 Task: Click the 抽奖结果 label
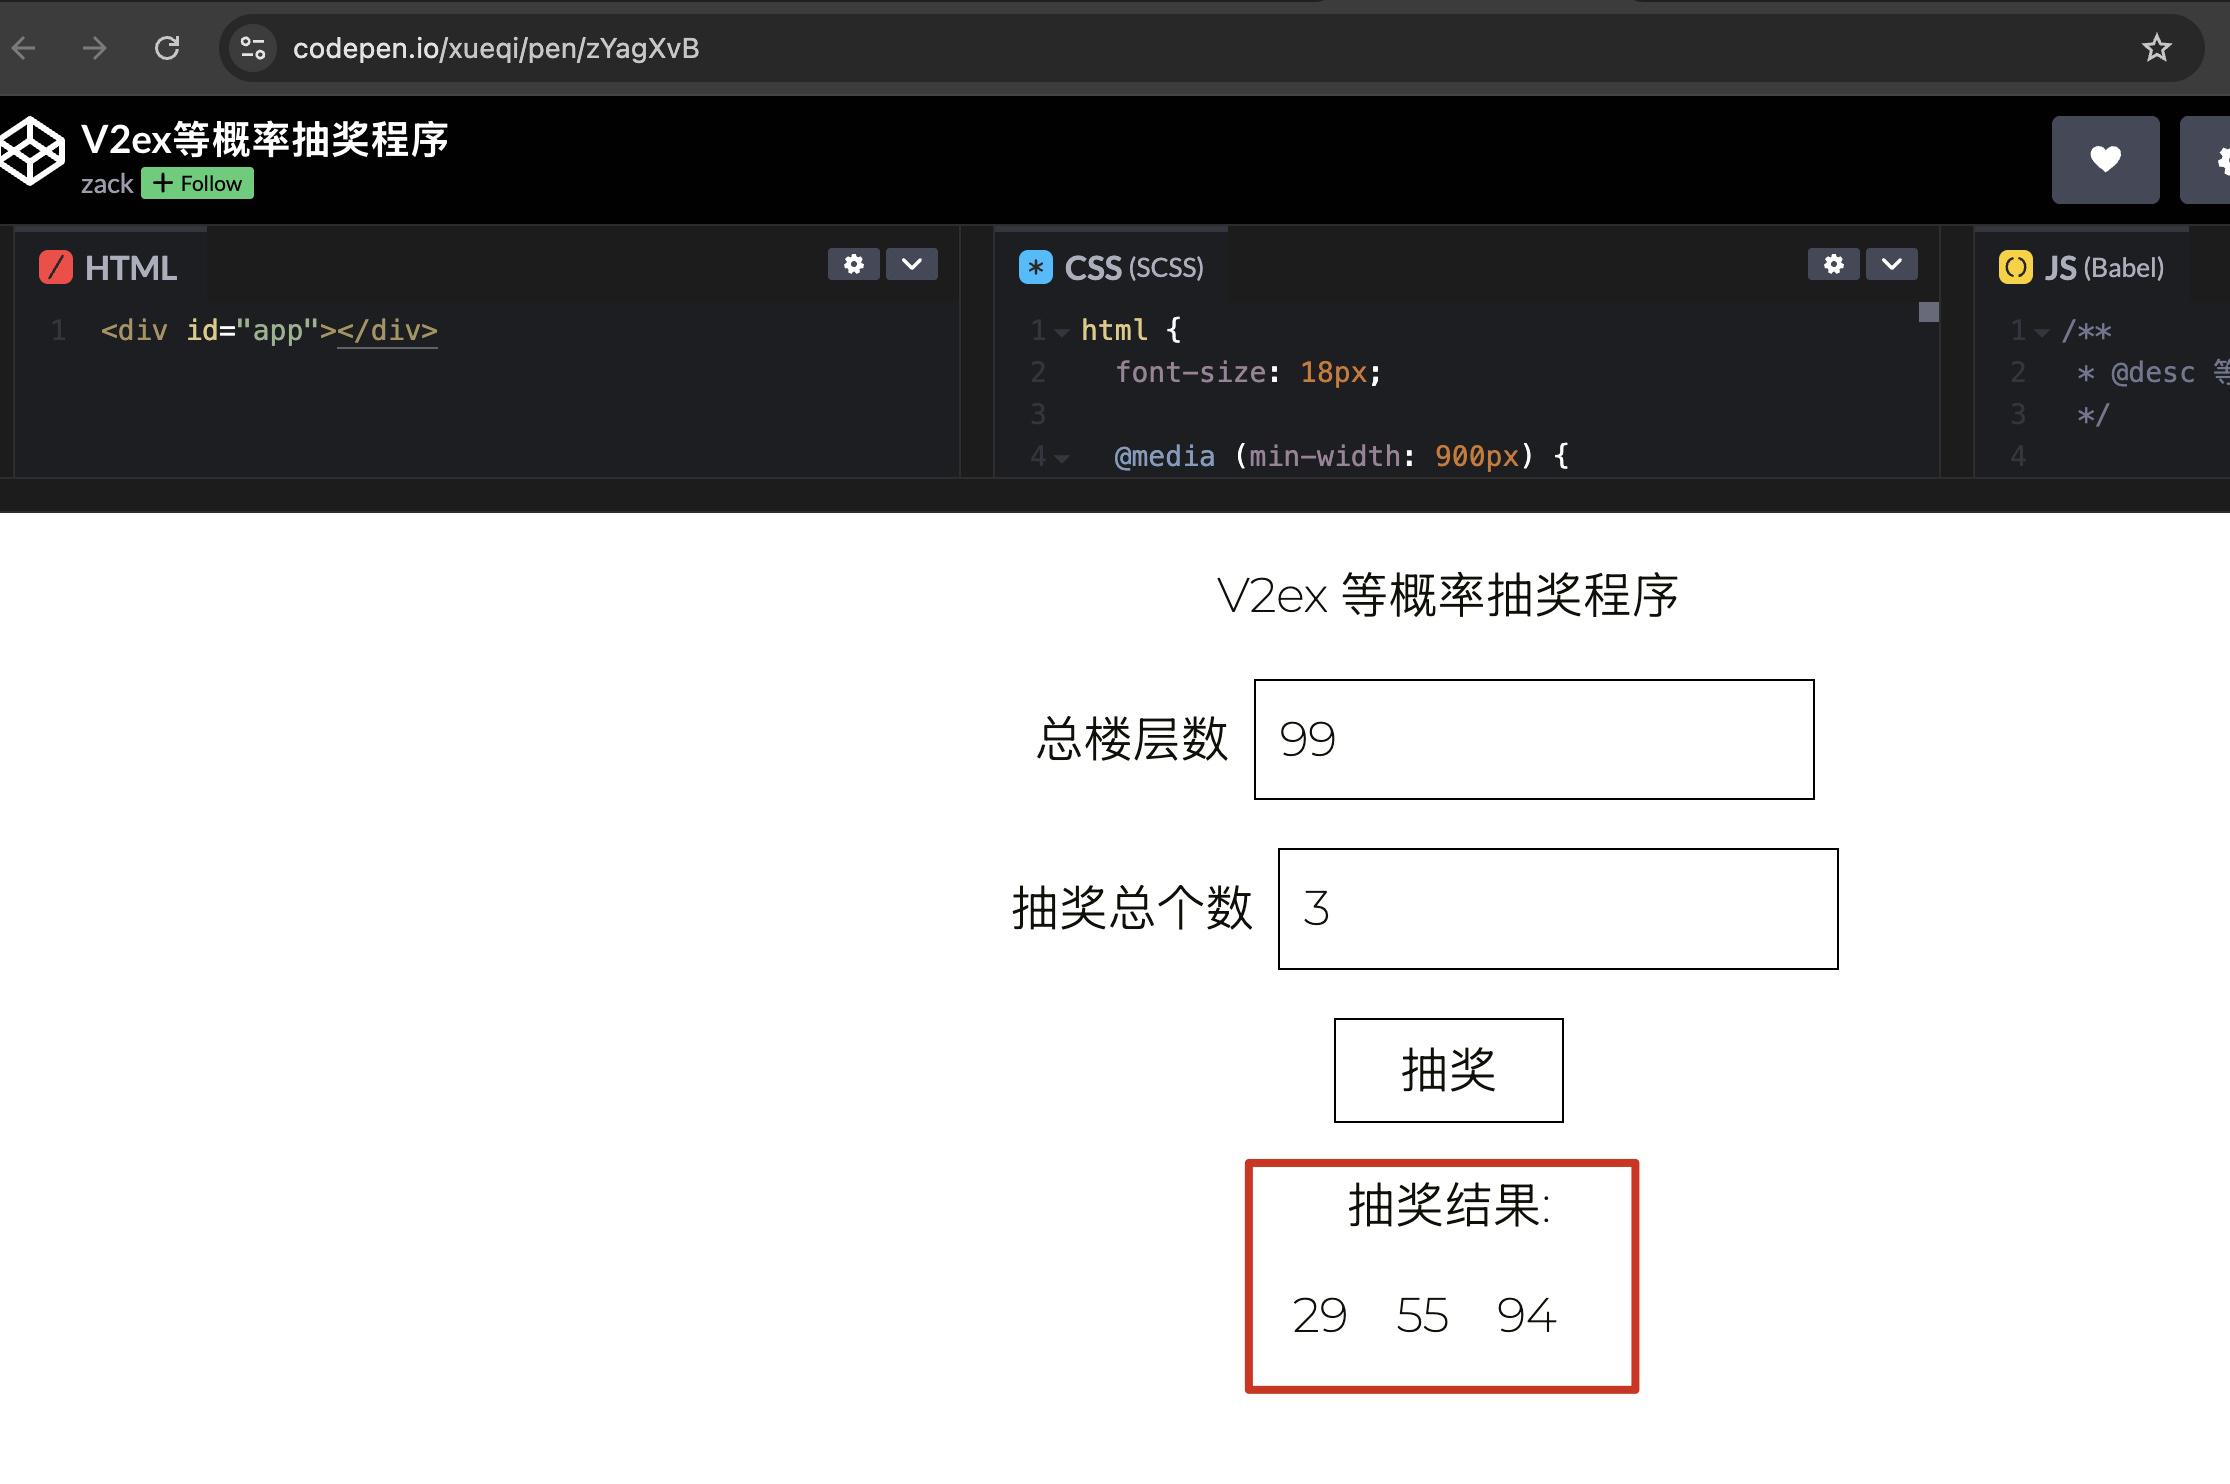(1449, 1205)
